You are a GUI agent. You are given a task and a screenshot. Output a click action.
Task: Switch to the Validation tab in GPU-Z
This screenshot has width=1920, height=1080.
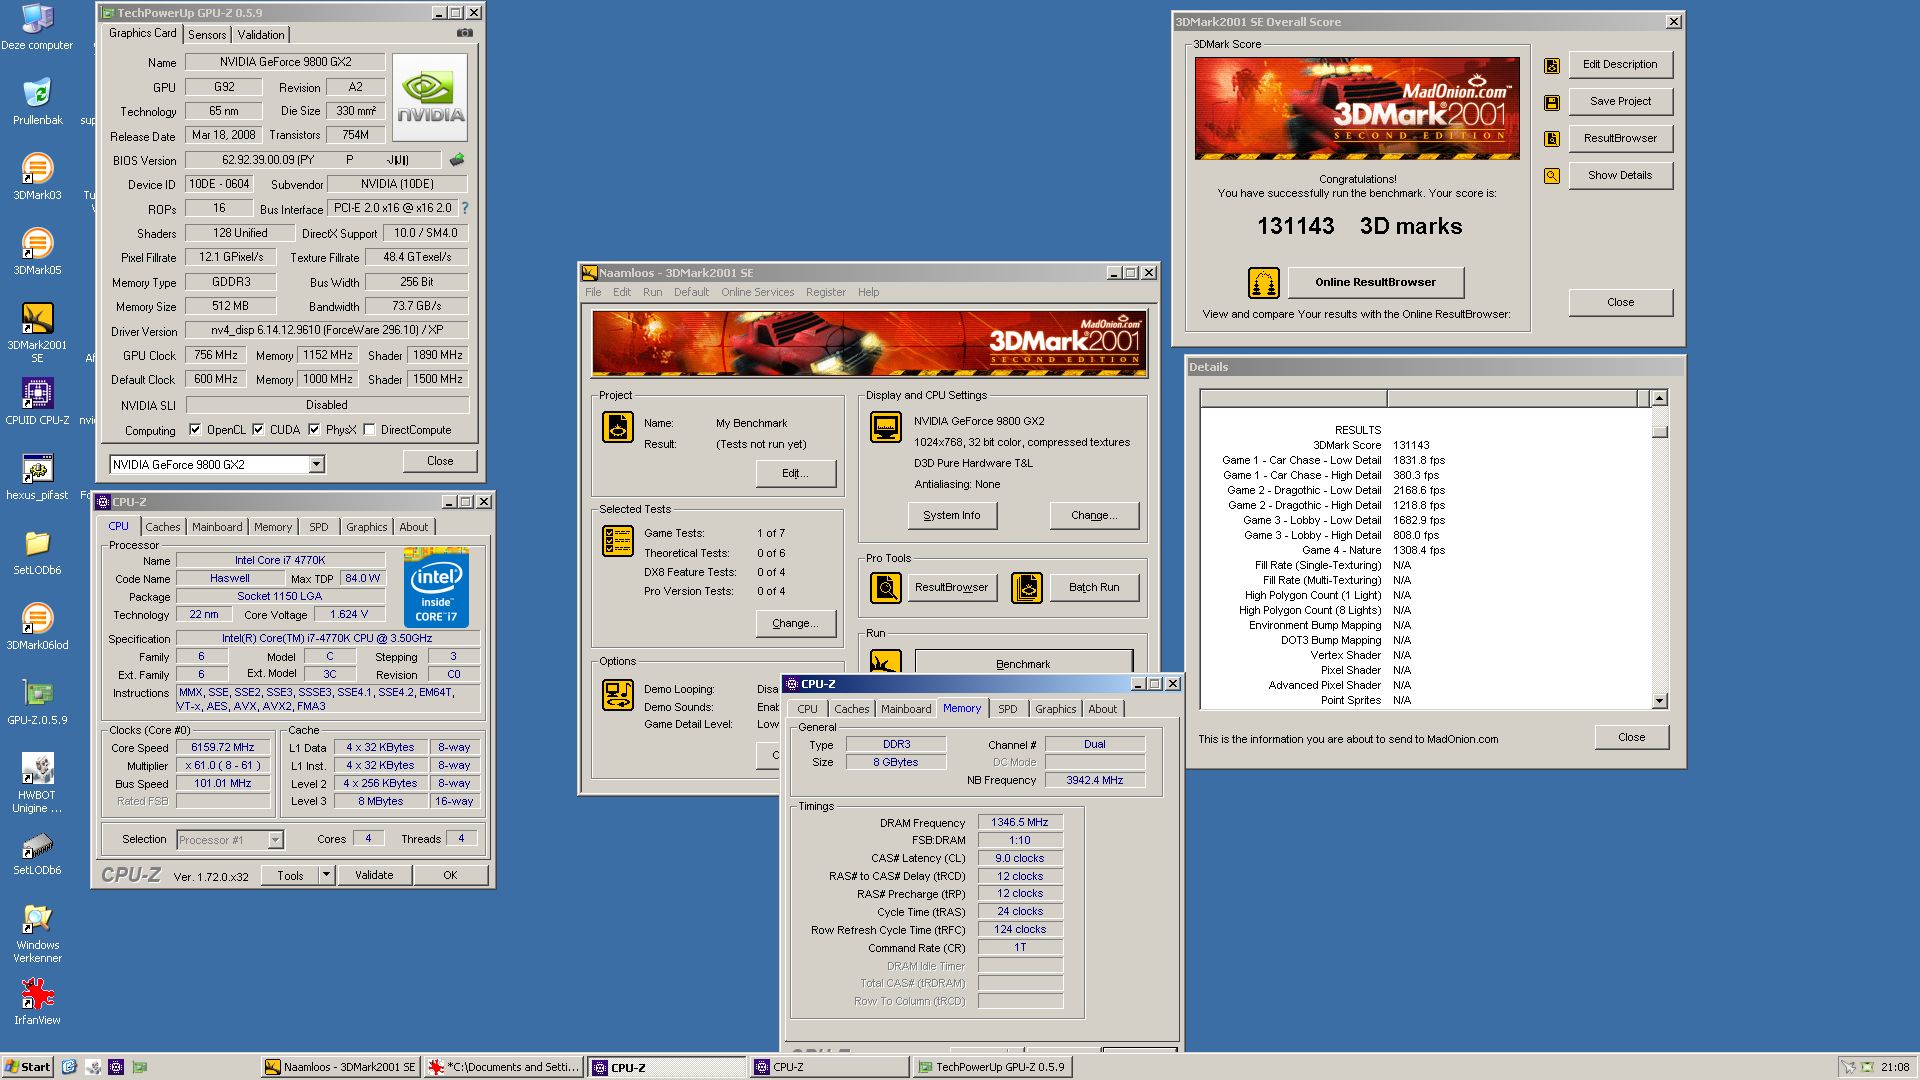point(261,34)
